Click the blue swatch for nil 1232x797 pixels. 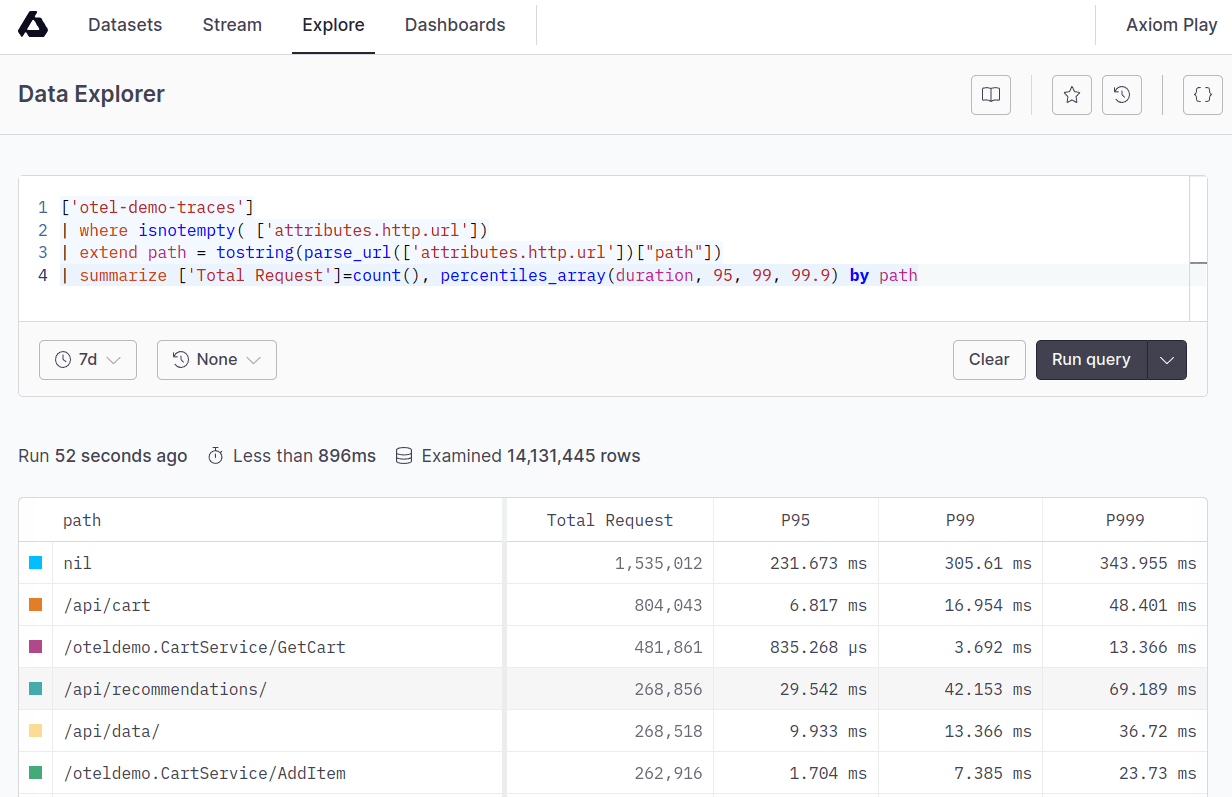36,563
